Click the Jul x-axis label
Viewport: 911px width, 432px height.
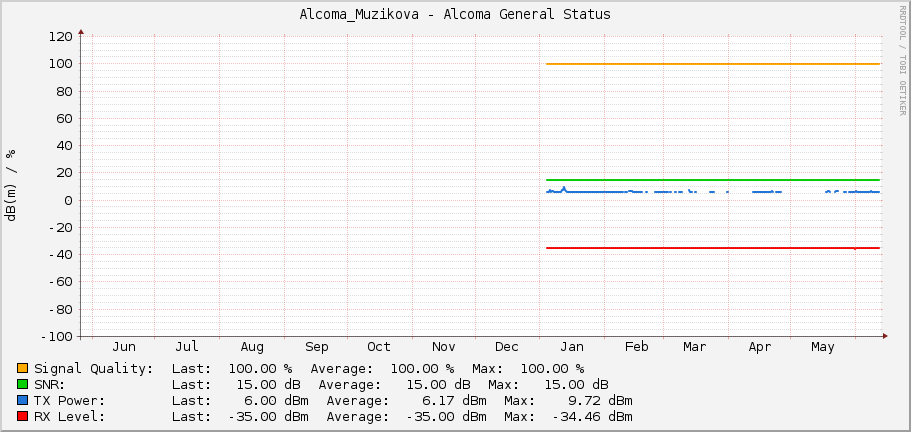click(187, 347)
